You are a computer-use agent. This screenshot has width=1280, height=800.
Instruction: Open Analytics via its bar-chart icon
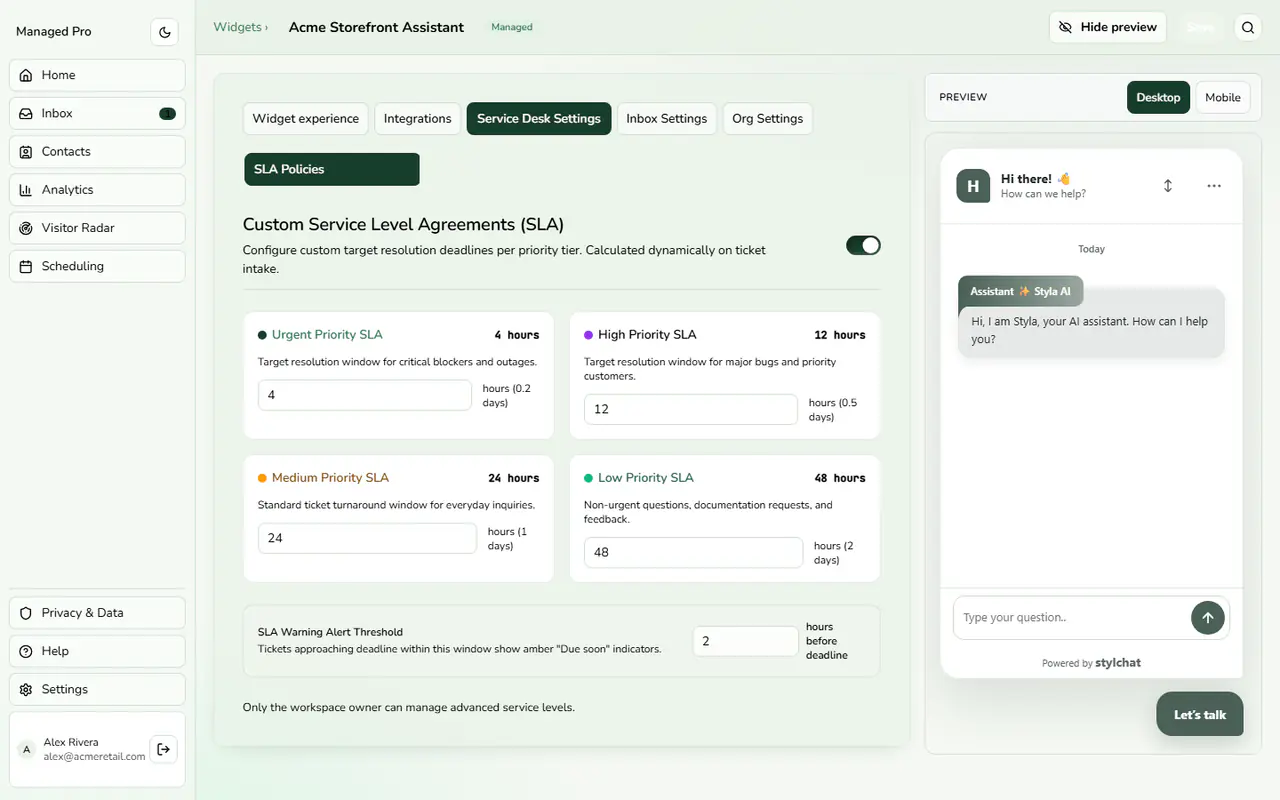pos(26,190)
